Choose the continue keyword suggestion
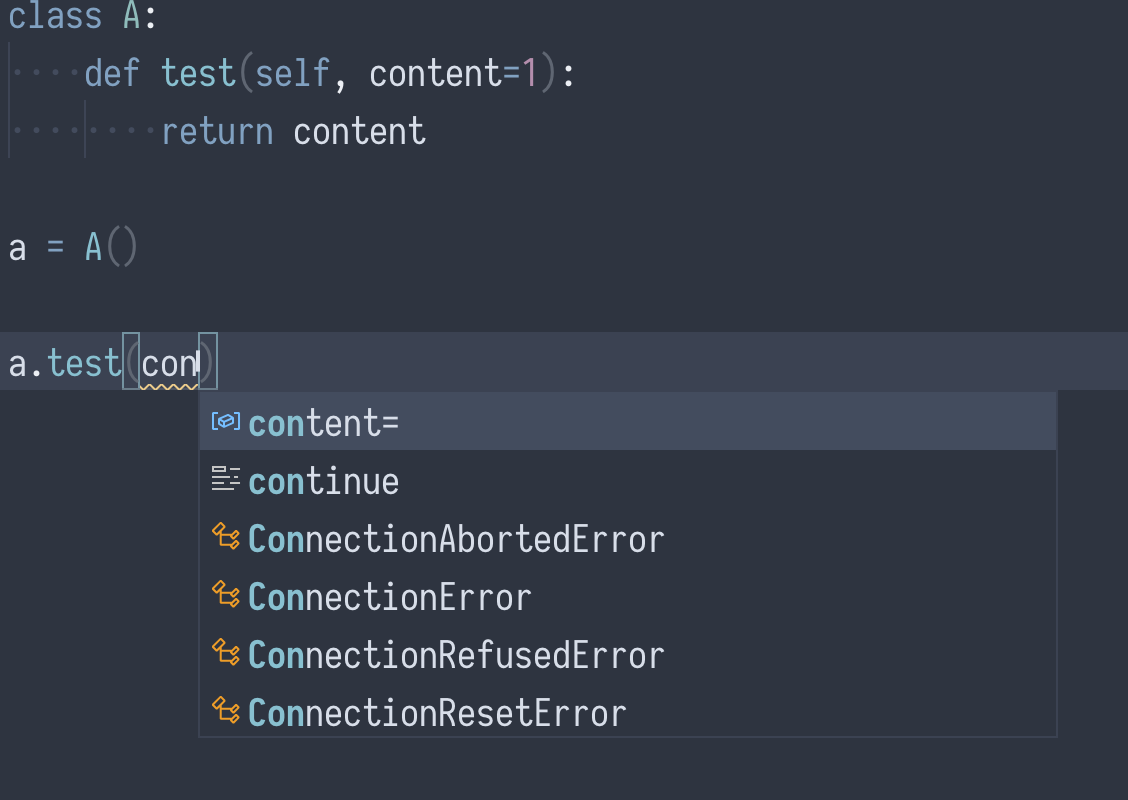This screenshot has width=1128, height=800. (x=627, y=479)
